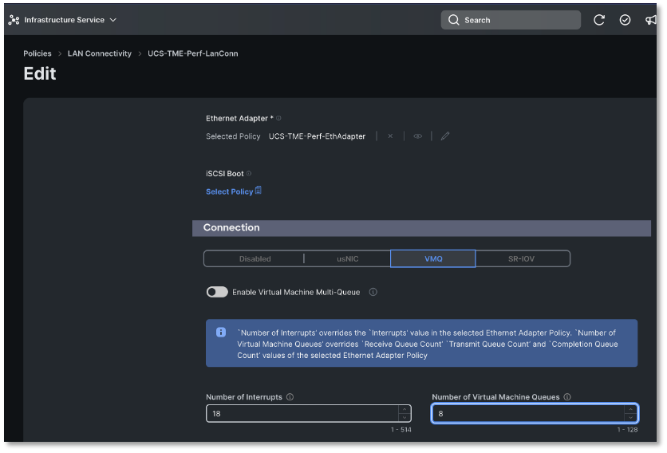Viewport: 667px width, 453px height.
Task: Click the refresh icon in header
Action: [599, 20]
